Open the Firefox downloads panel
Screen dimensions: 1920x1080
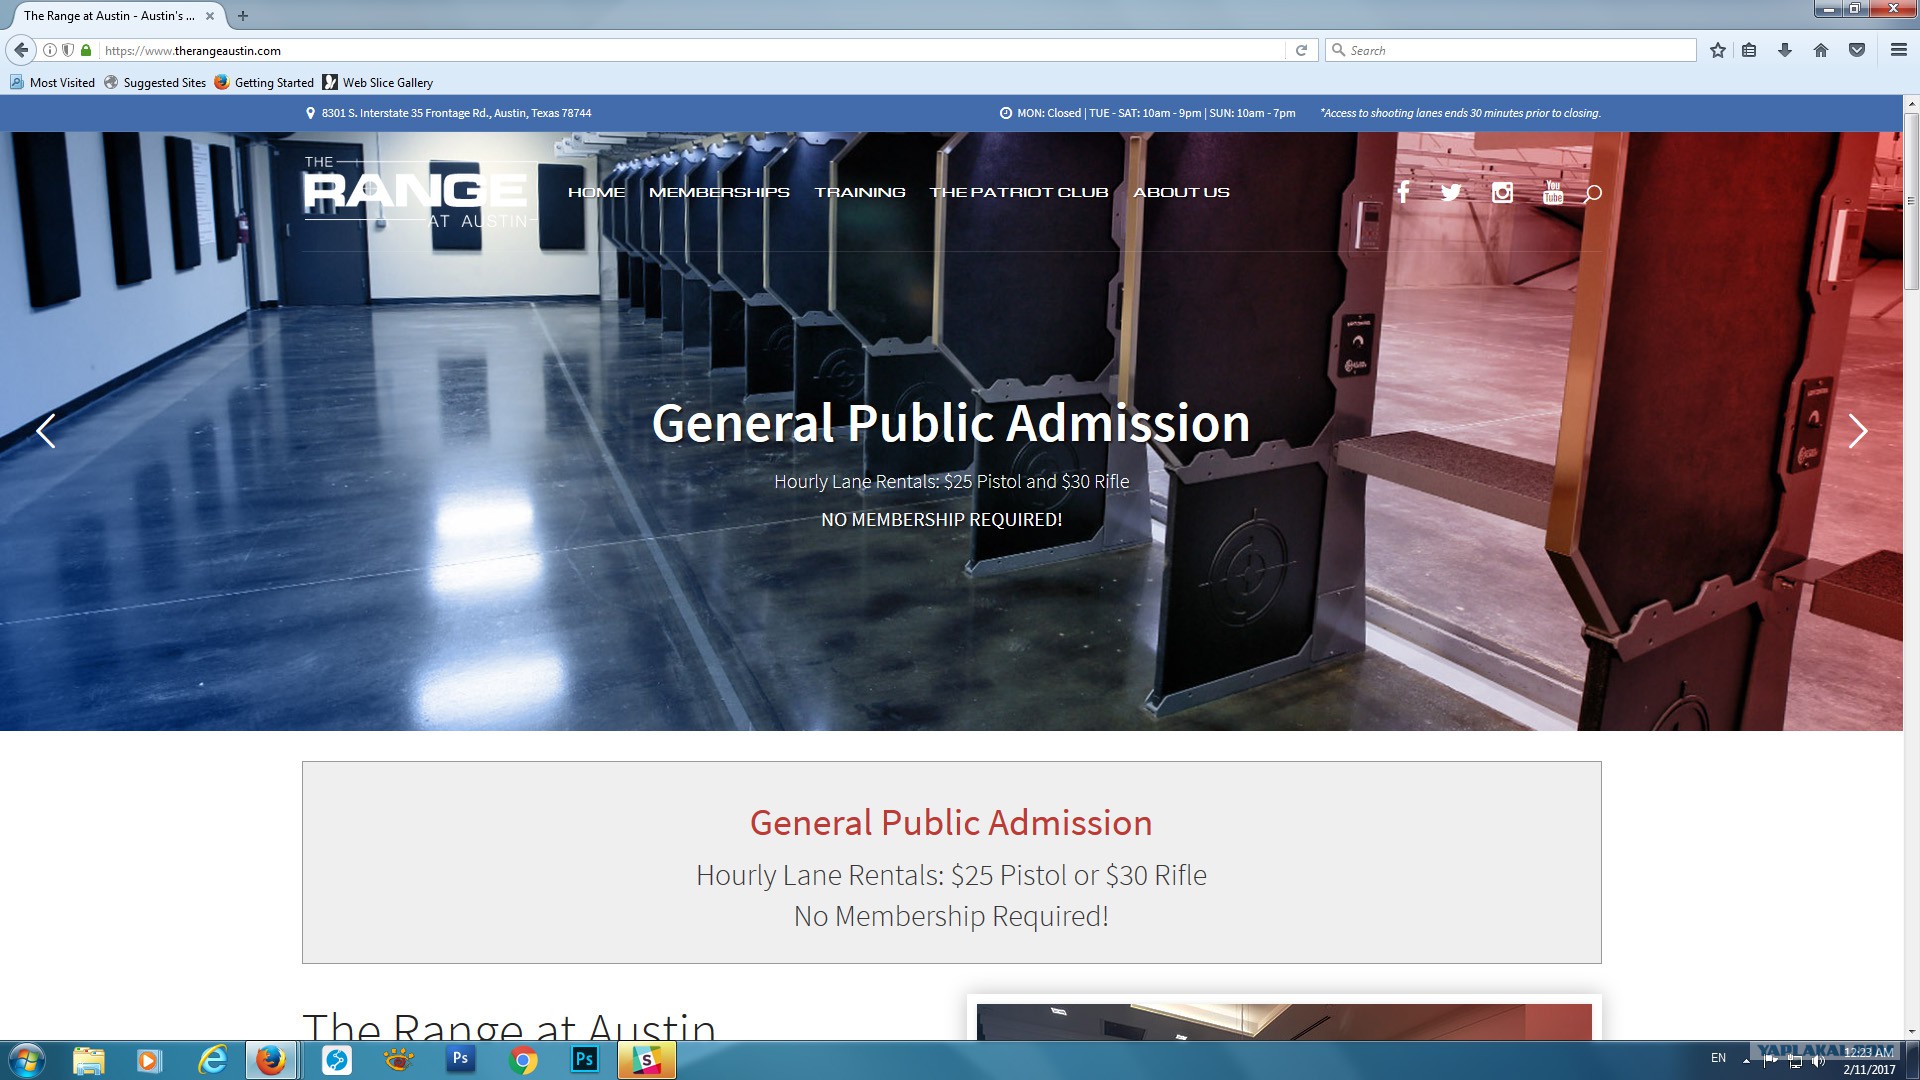1785,50
